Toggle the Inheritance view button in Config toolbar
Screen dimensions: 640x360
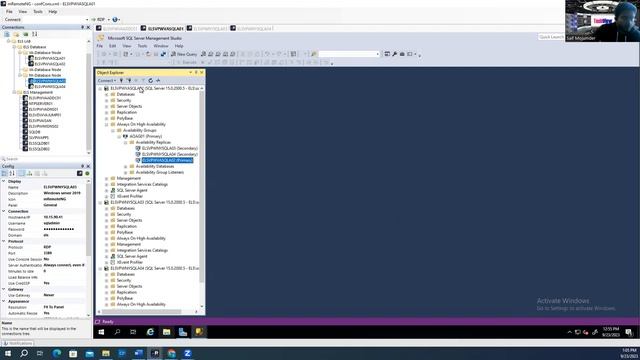click(29, 173)
